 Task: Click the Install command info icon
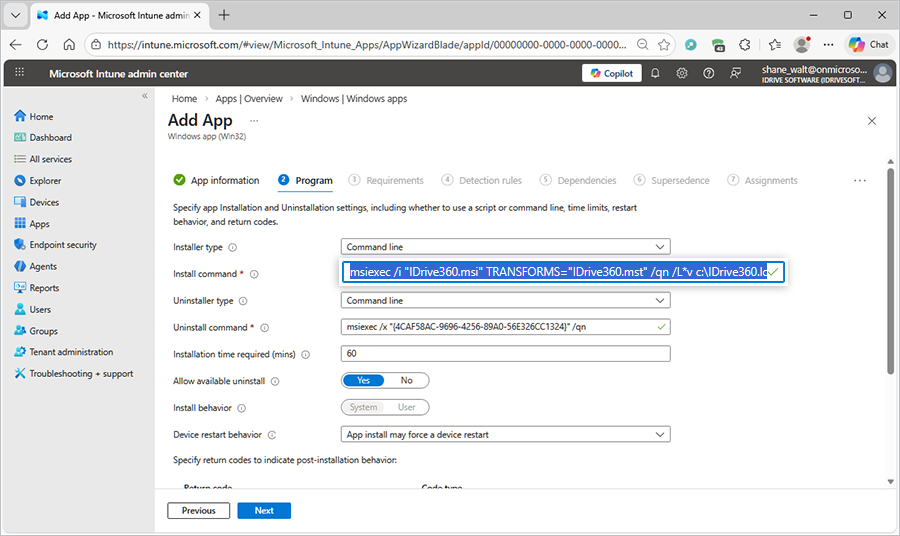[254, 274]
